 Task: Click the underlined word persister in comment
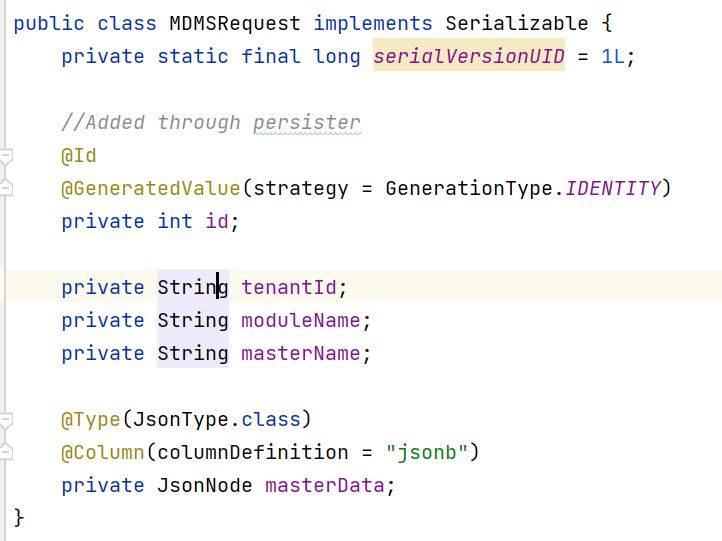pos(306,123)
